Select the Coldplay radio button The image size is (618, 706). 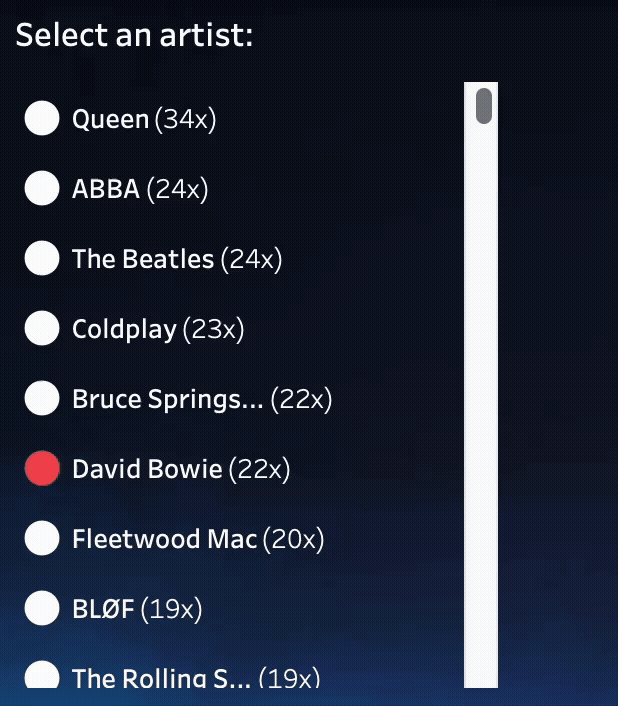(x=42, y=328)
